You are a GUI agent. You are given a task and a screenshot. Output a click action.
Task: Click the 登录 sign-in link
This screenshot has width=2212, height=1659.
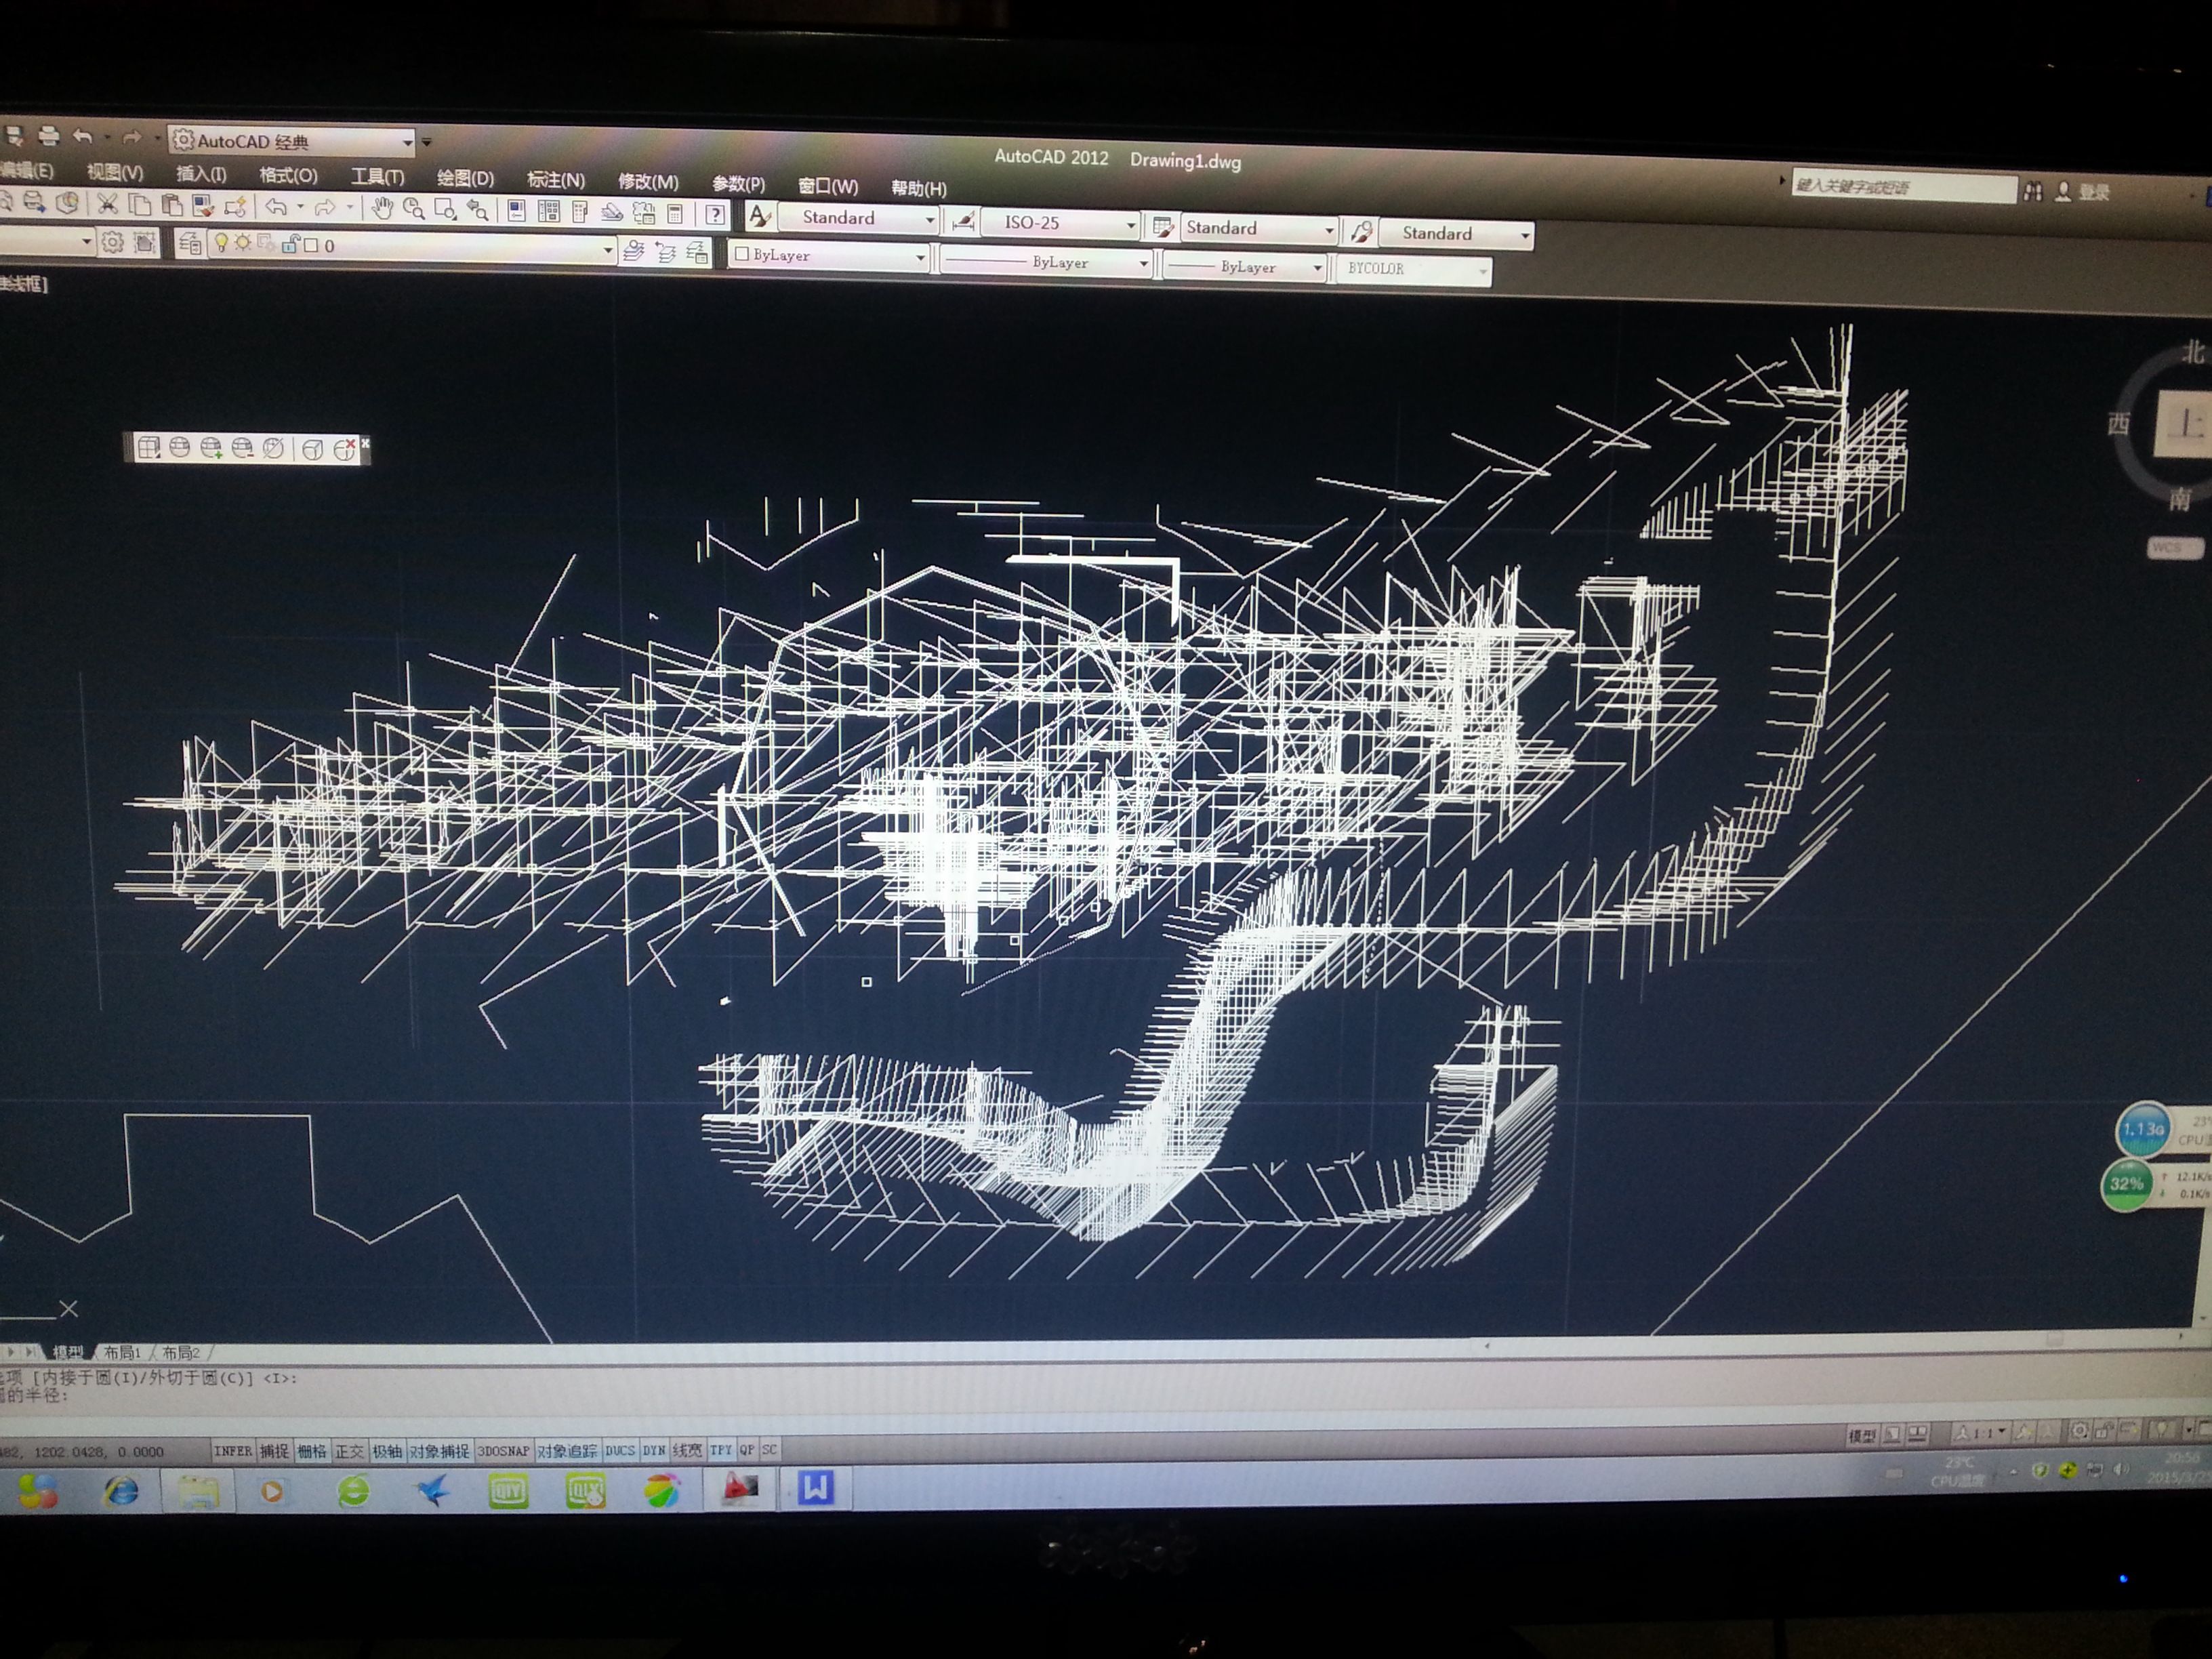(x=2093, y=192)
